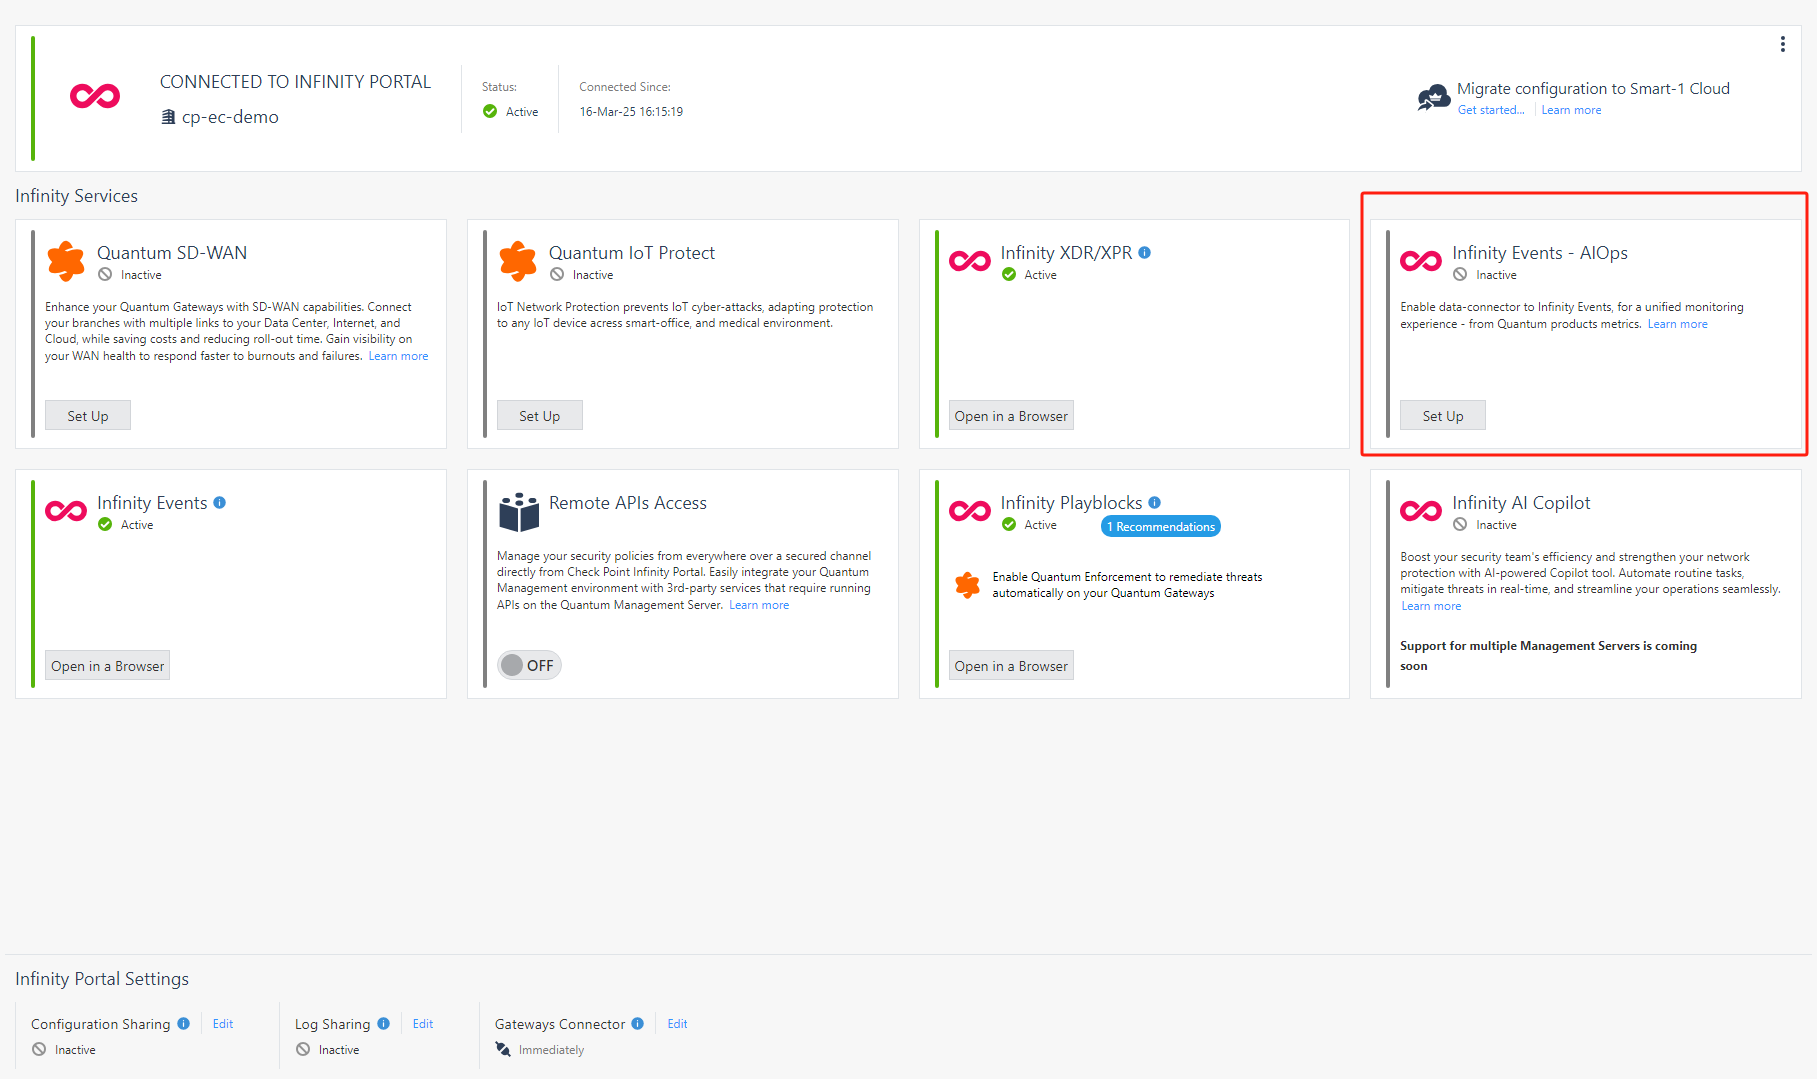Toggle Remote APIs Access switch on
This screenshot has width=1817, height=1079.
click(x=529, y=665)
